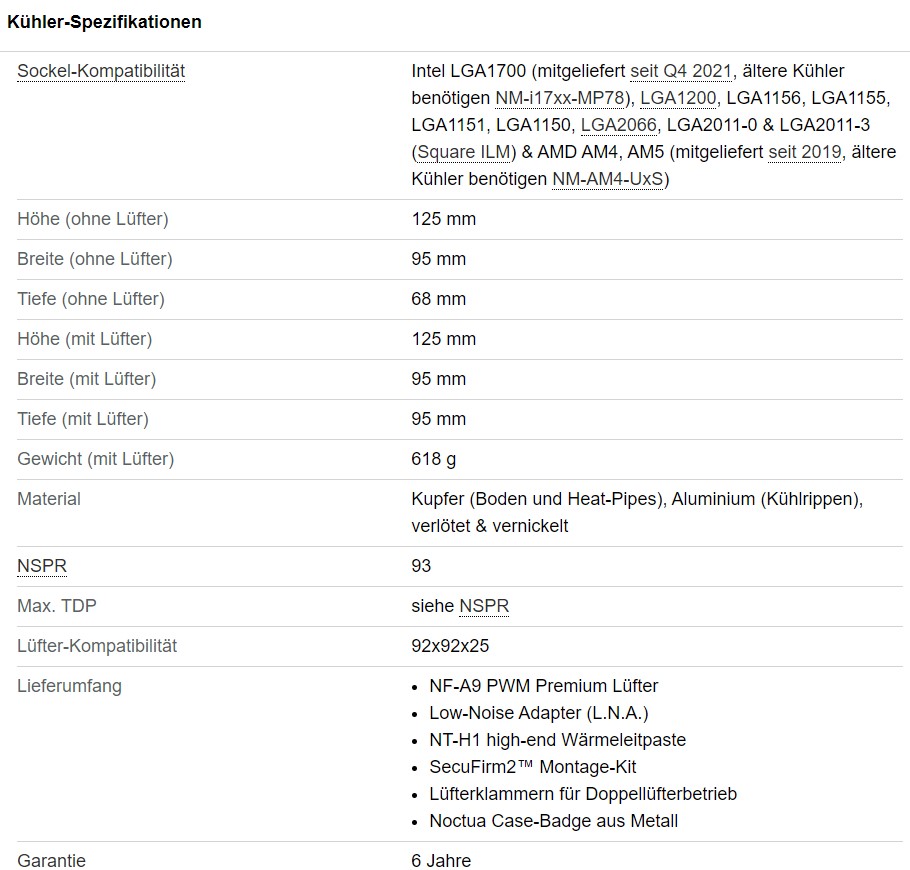The height and width of the screenshot is (870, 910).
Task: Click the "seit 2019" link
Action: (806, 152)
